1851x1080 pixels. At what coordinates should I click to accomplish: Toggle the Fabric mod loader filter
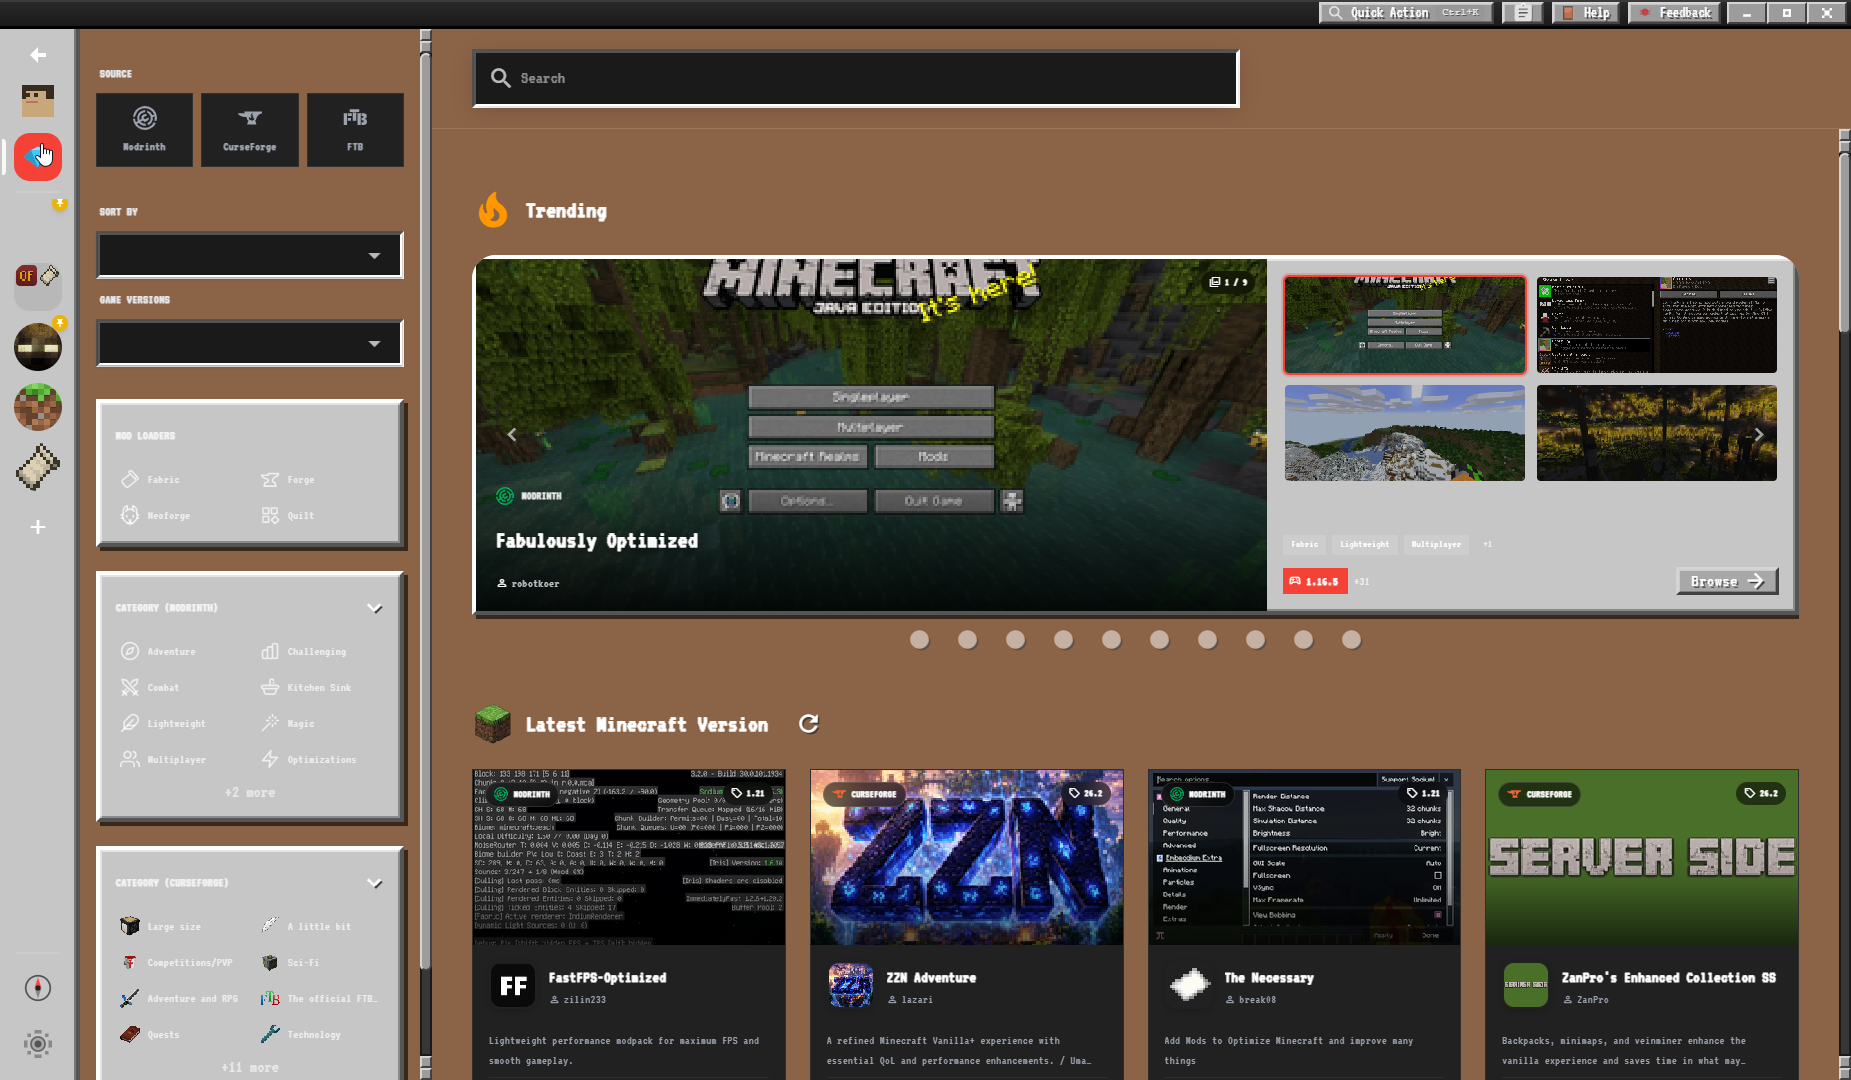(x=151, y=480)
